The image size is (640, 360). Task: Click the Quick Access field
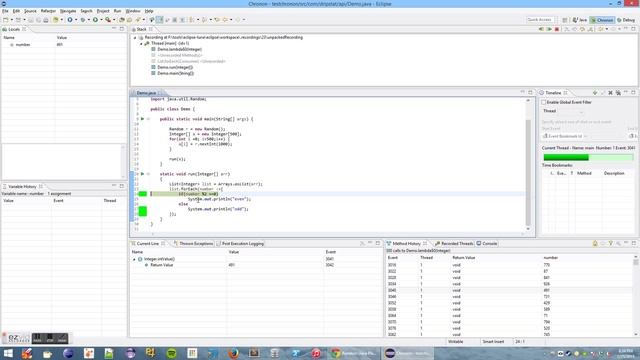540,20
